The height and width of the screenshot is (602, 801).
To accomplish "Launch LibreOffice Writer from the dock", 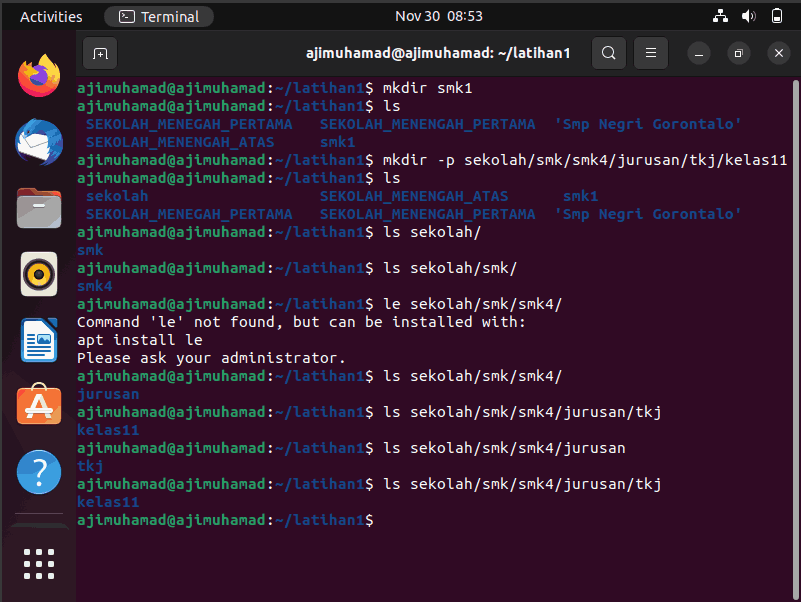I will pos(39,340).
